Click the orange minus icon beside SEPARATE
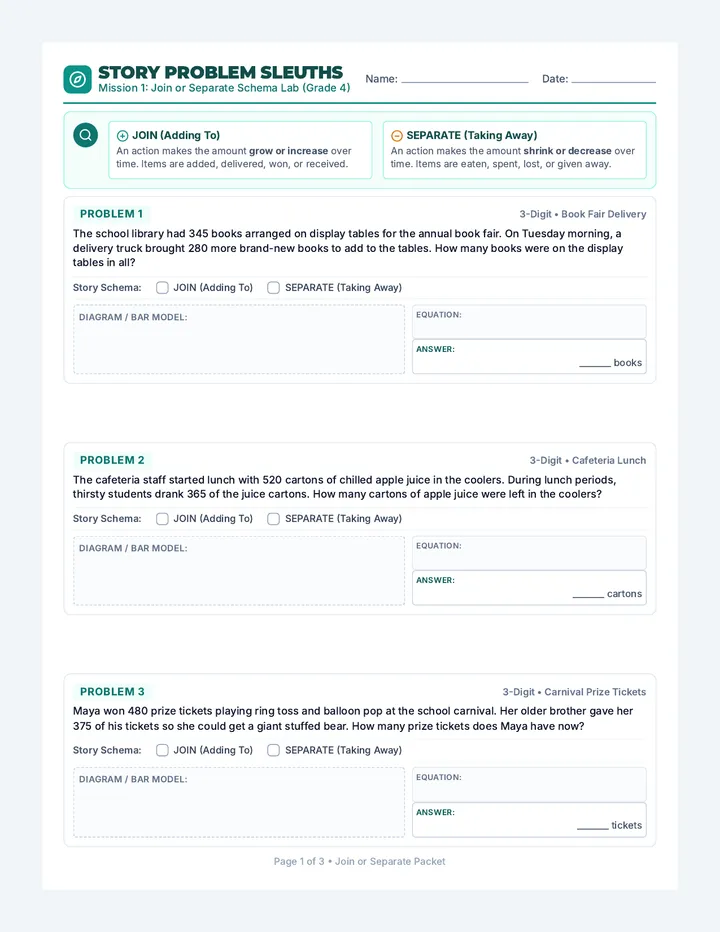720x932 pixels. (x=397, y=136)
